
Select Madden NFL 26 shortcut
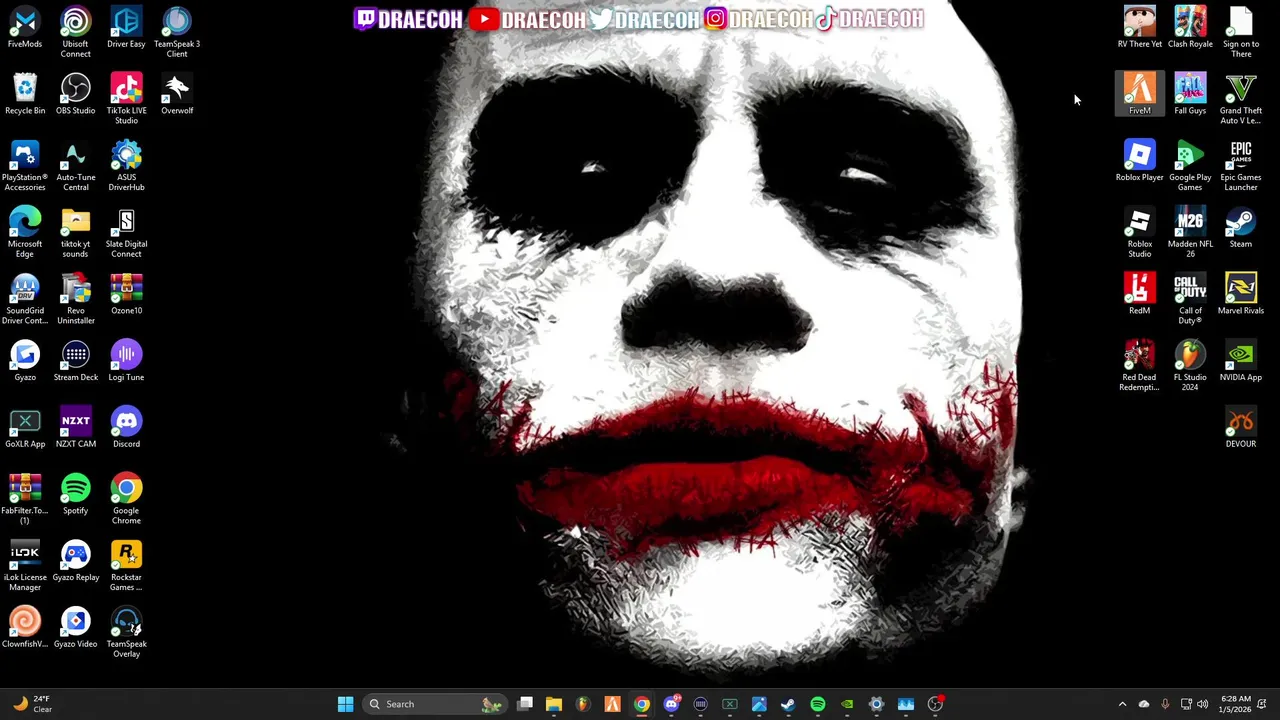[x=1190, y=232]
